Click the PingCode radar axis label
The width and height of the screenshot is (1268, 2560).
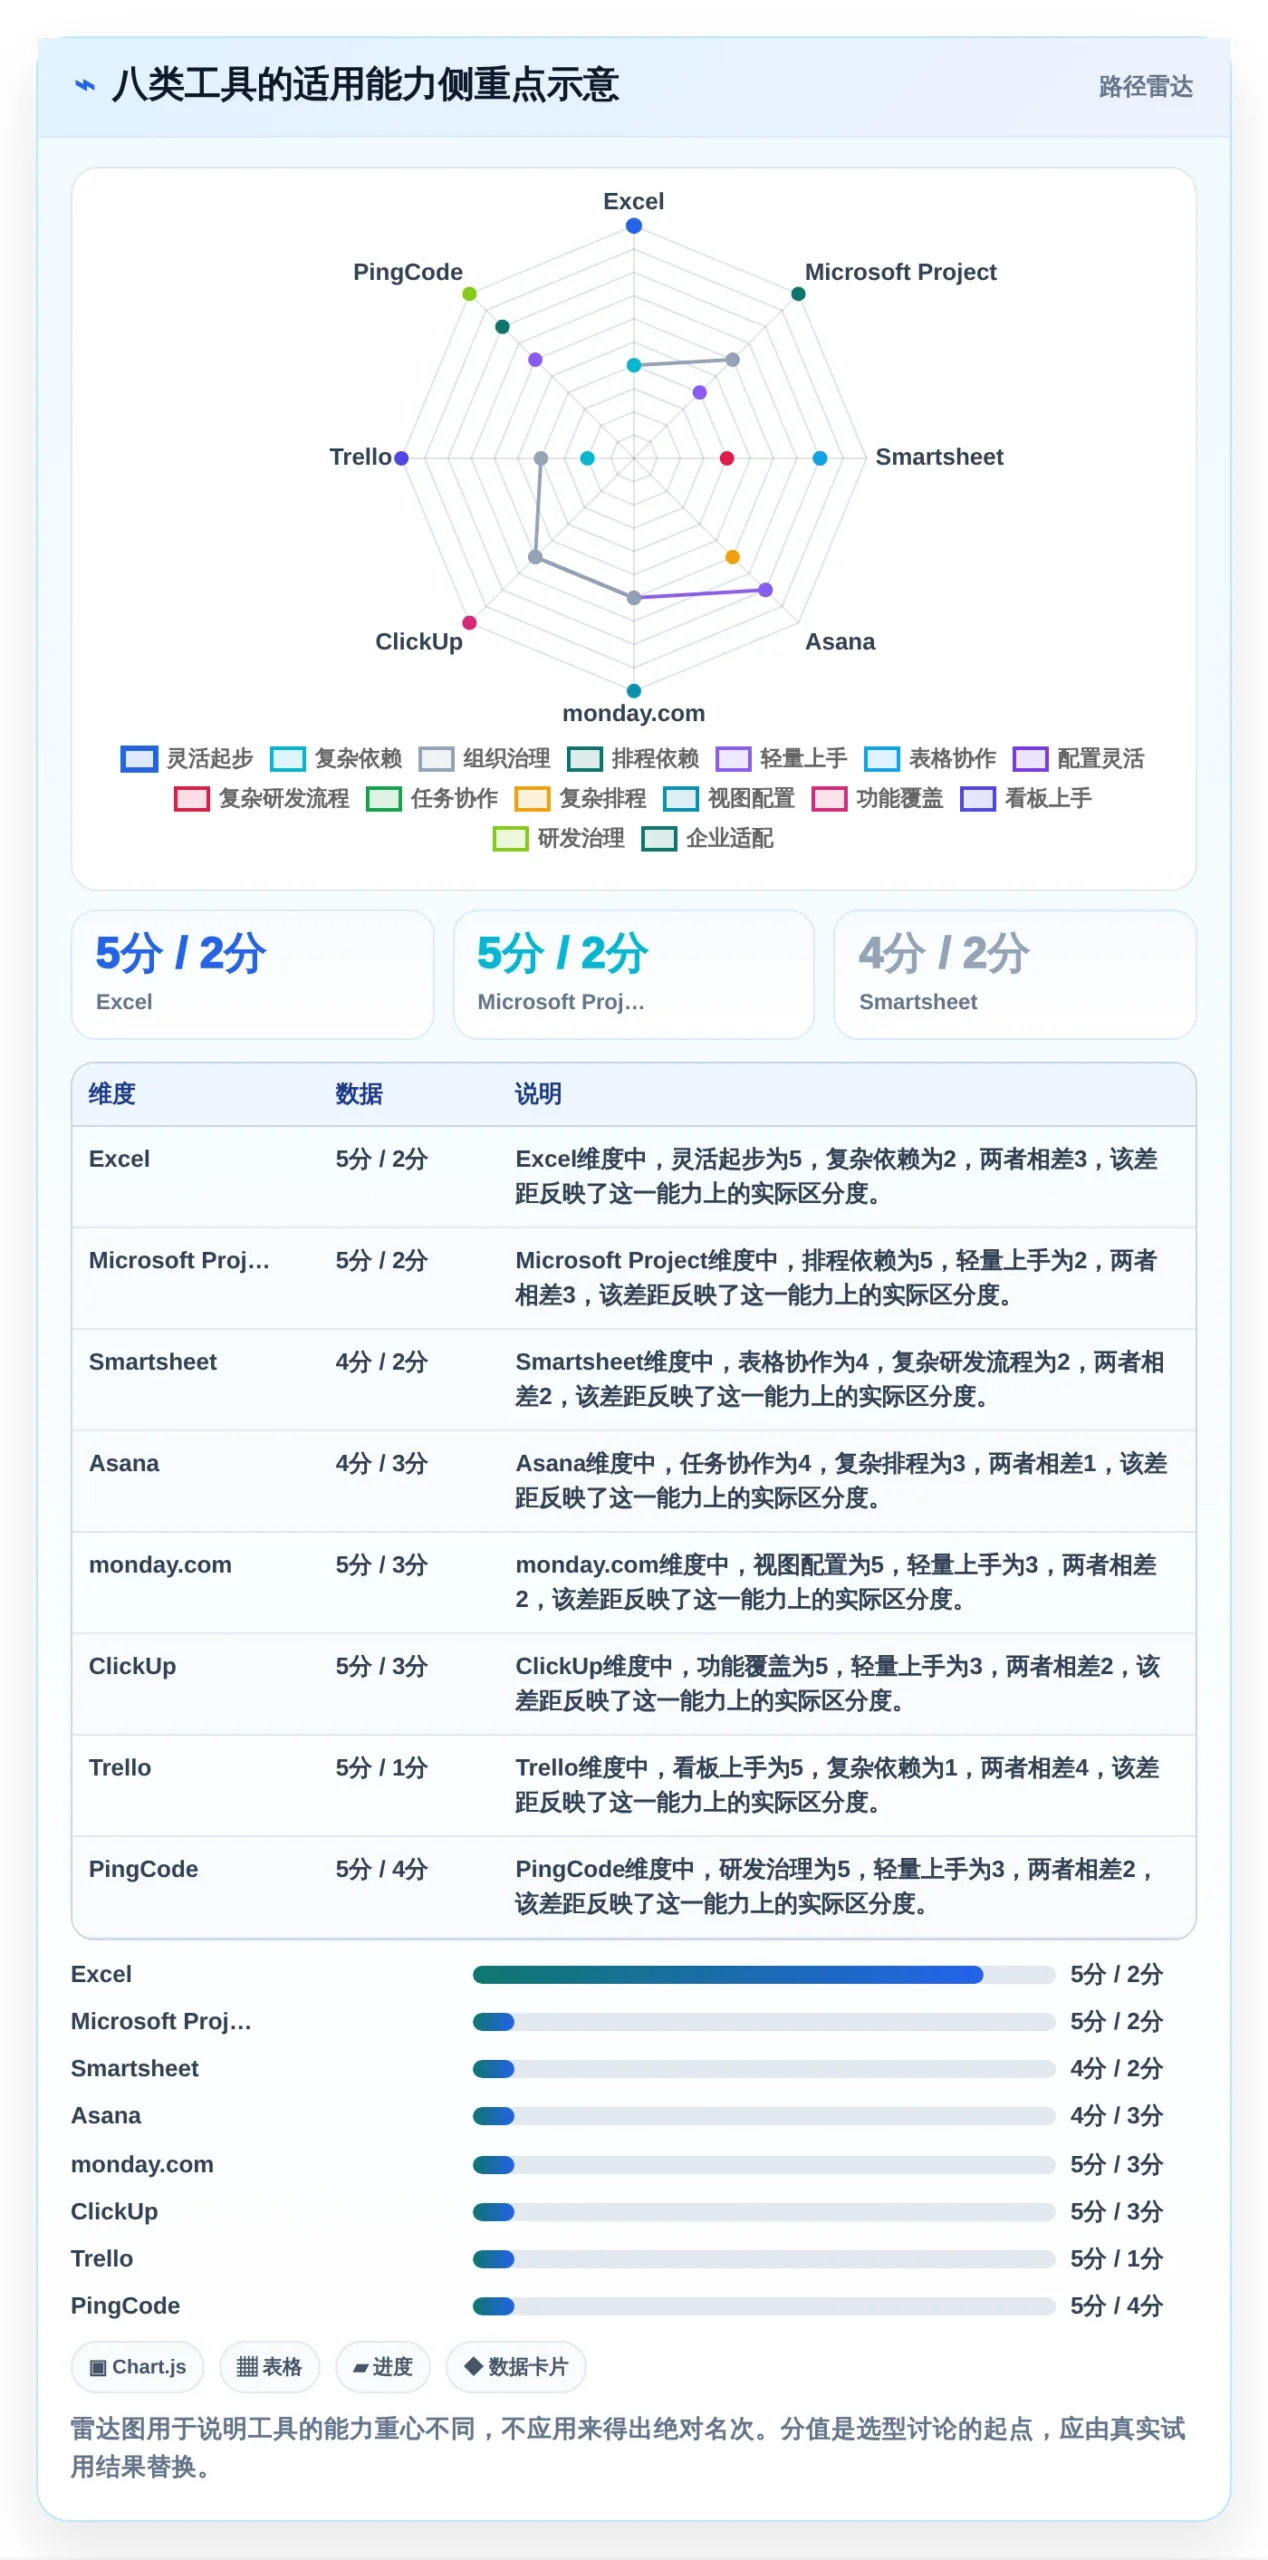(x=408, y=272)
